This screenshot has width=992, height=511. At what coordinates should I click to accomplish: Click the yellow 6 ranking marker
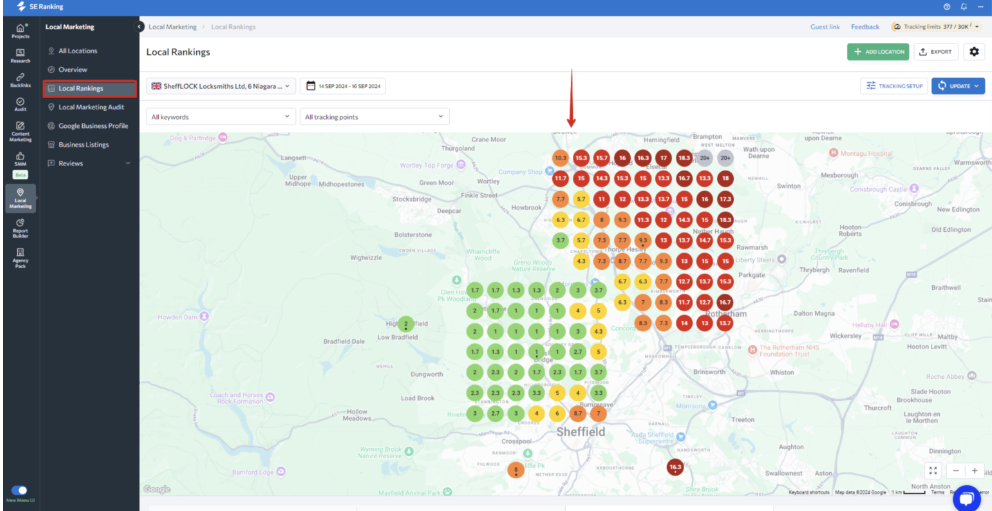pyautogui.click(x=557, y=414)
